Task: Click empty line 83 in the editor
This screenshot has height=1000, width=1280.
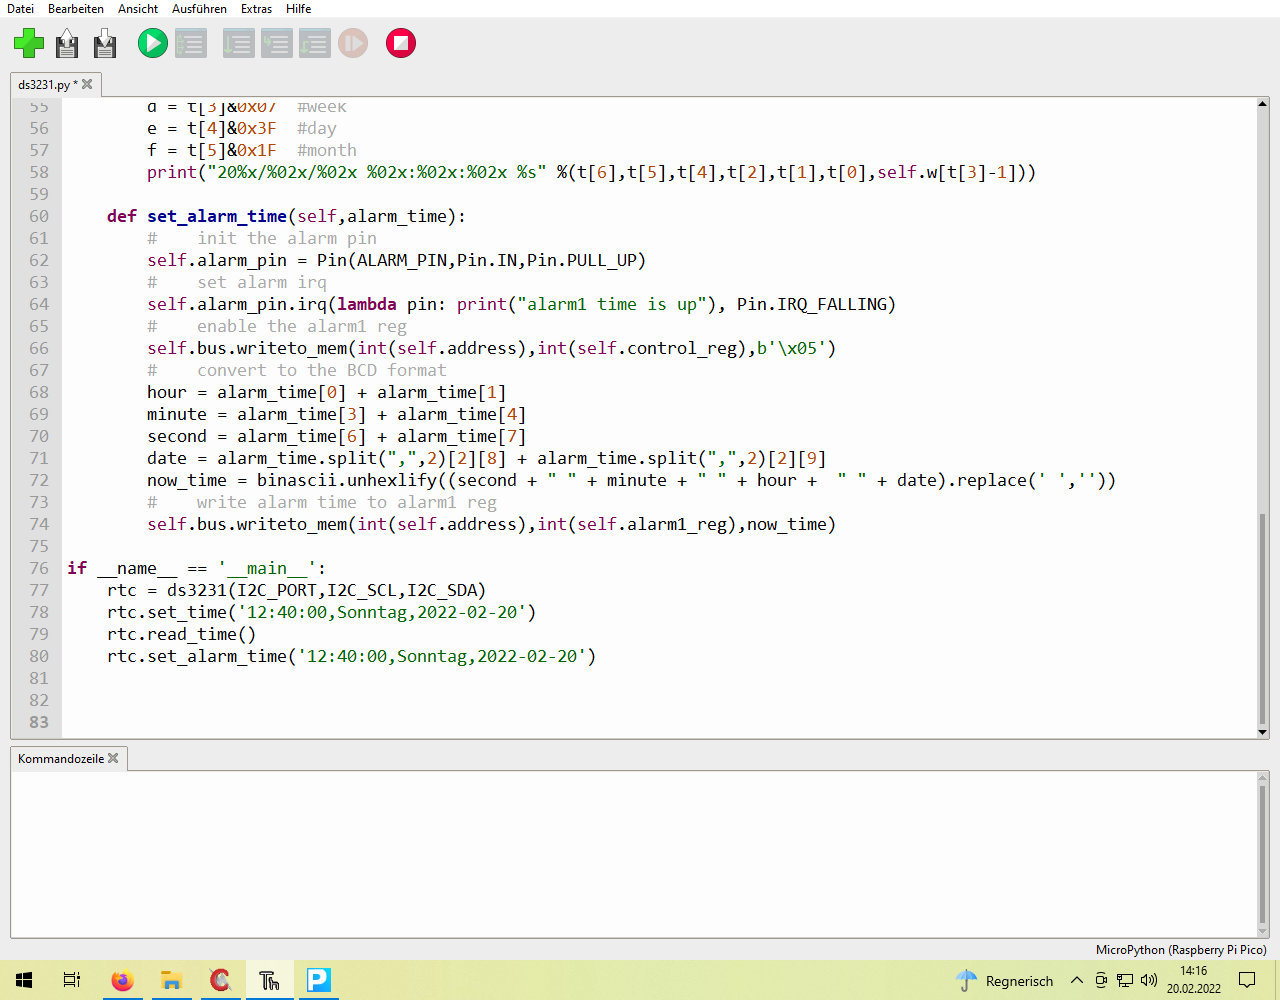Action: (658, 722)
